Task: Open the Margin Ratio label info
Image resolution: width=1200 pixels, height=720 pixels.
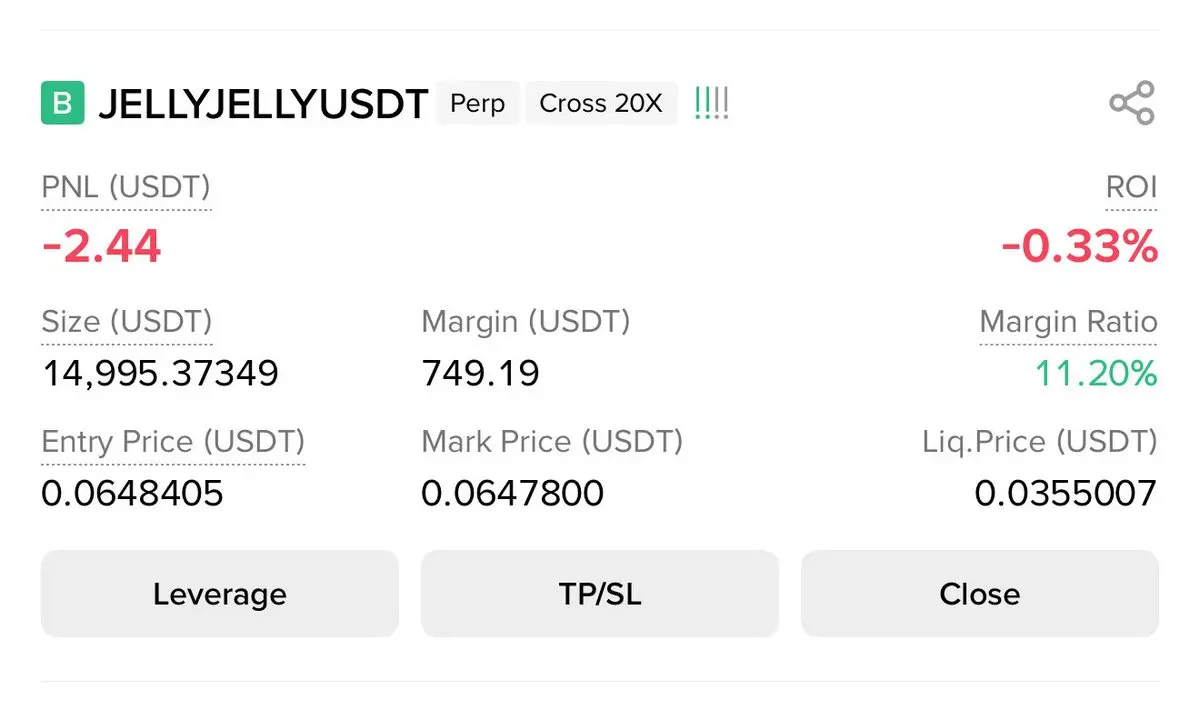Action: click(1068, 322)
